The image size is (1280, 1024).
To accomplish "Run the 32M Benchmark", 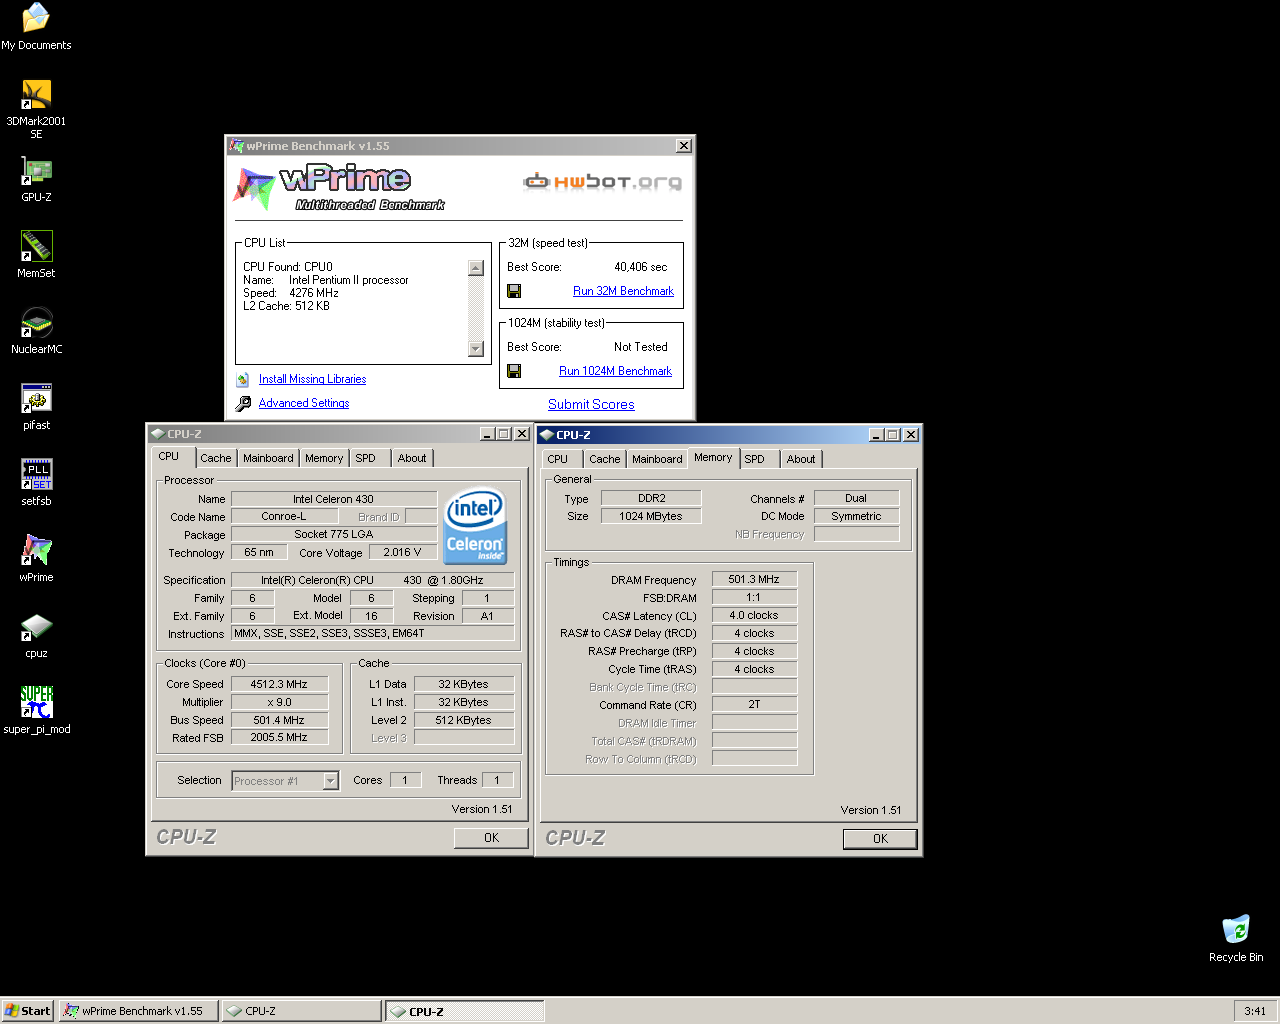I will pos(623,291).
